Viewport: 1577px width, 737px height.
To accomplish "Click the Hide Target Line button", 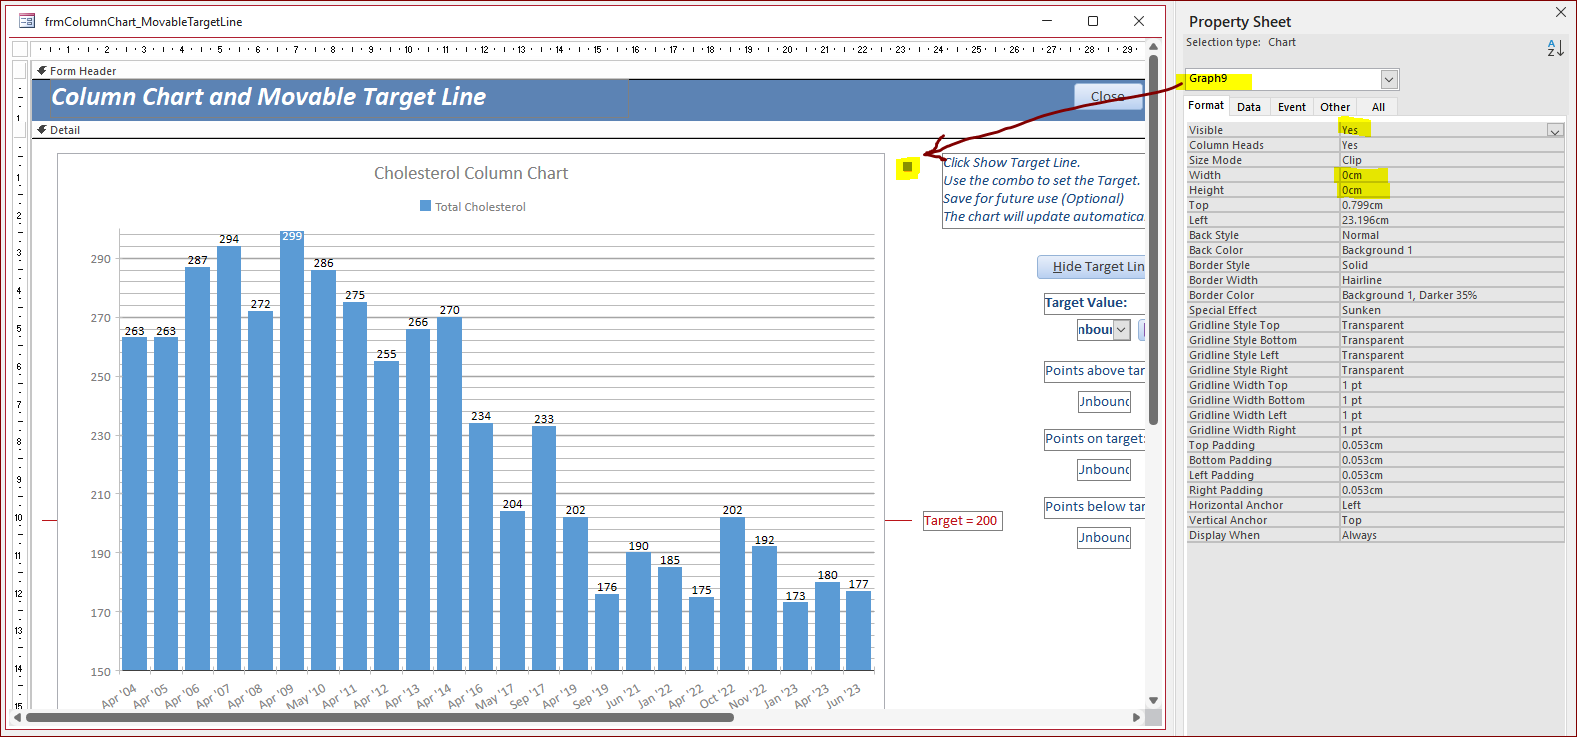I will (1091, 267).
